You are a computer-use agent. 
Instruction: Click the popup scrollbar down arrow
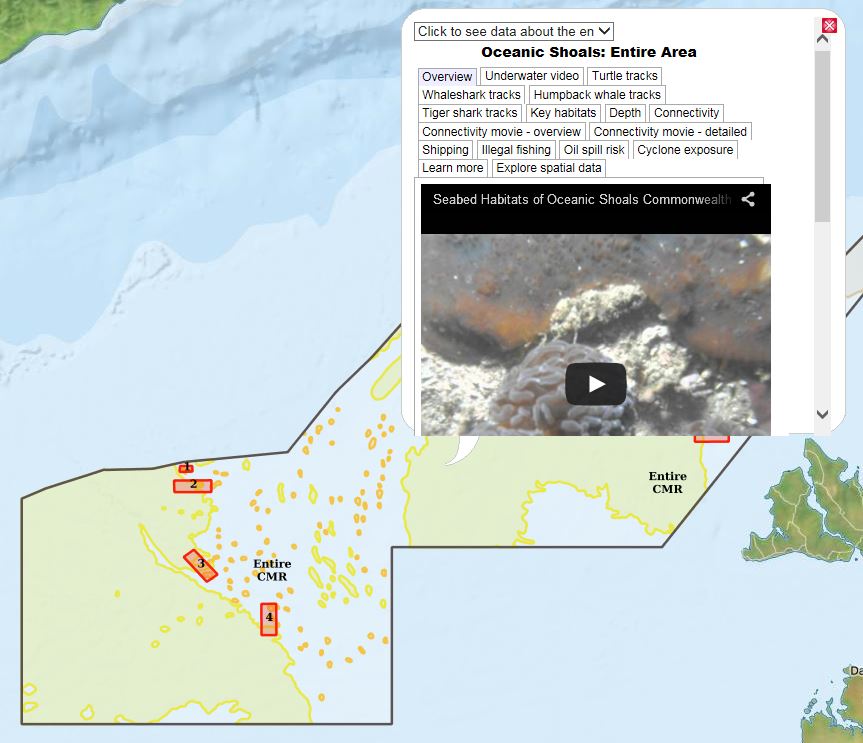822,414
